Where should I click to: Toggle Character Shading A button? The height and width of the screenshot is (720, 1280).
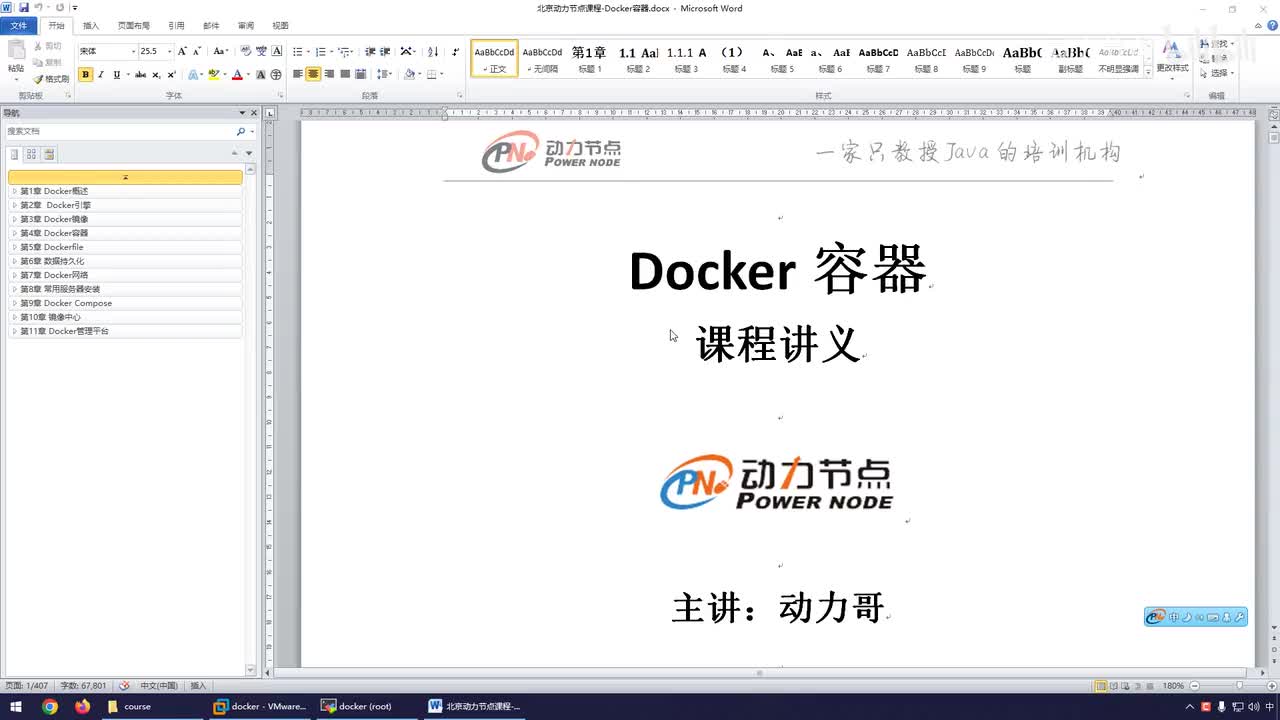(x=261, y=75)
